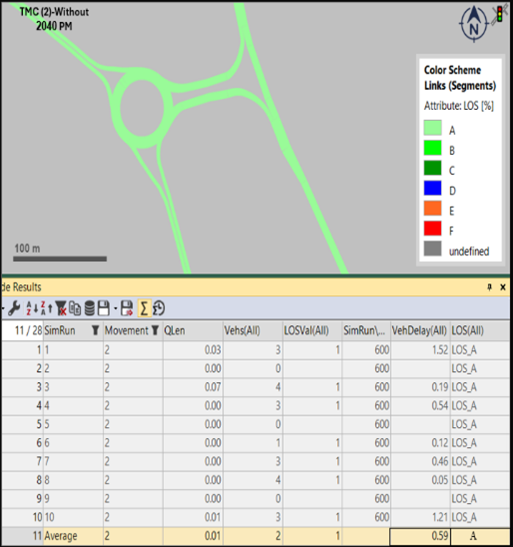Click the VehDelay(All) column header
Screen dimensions: 513x547
[x=420, y=330]
